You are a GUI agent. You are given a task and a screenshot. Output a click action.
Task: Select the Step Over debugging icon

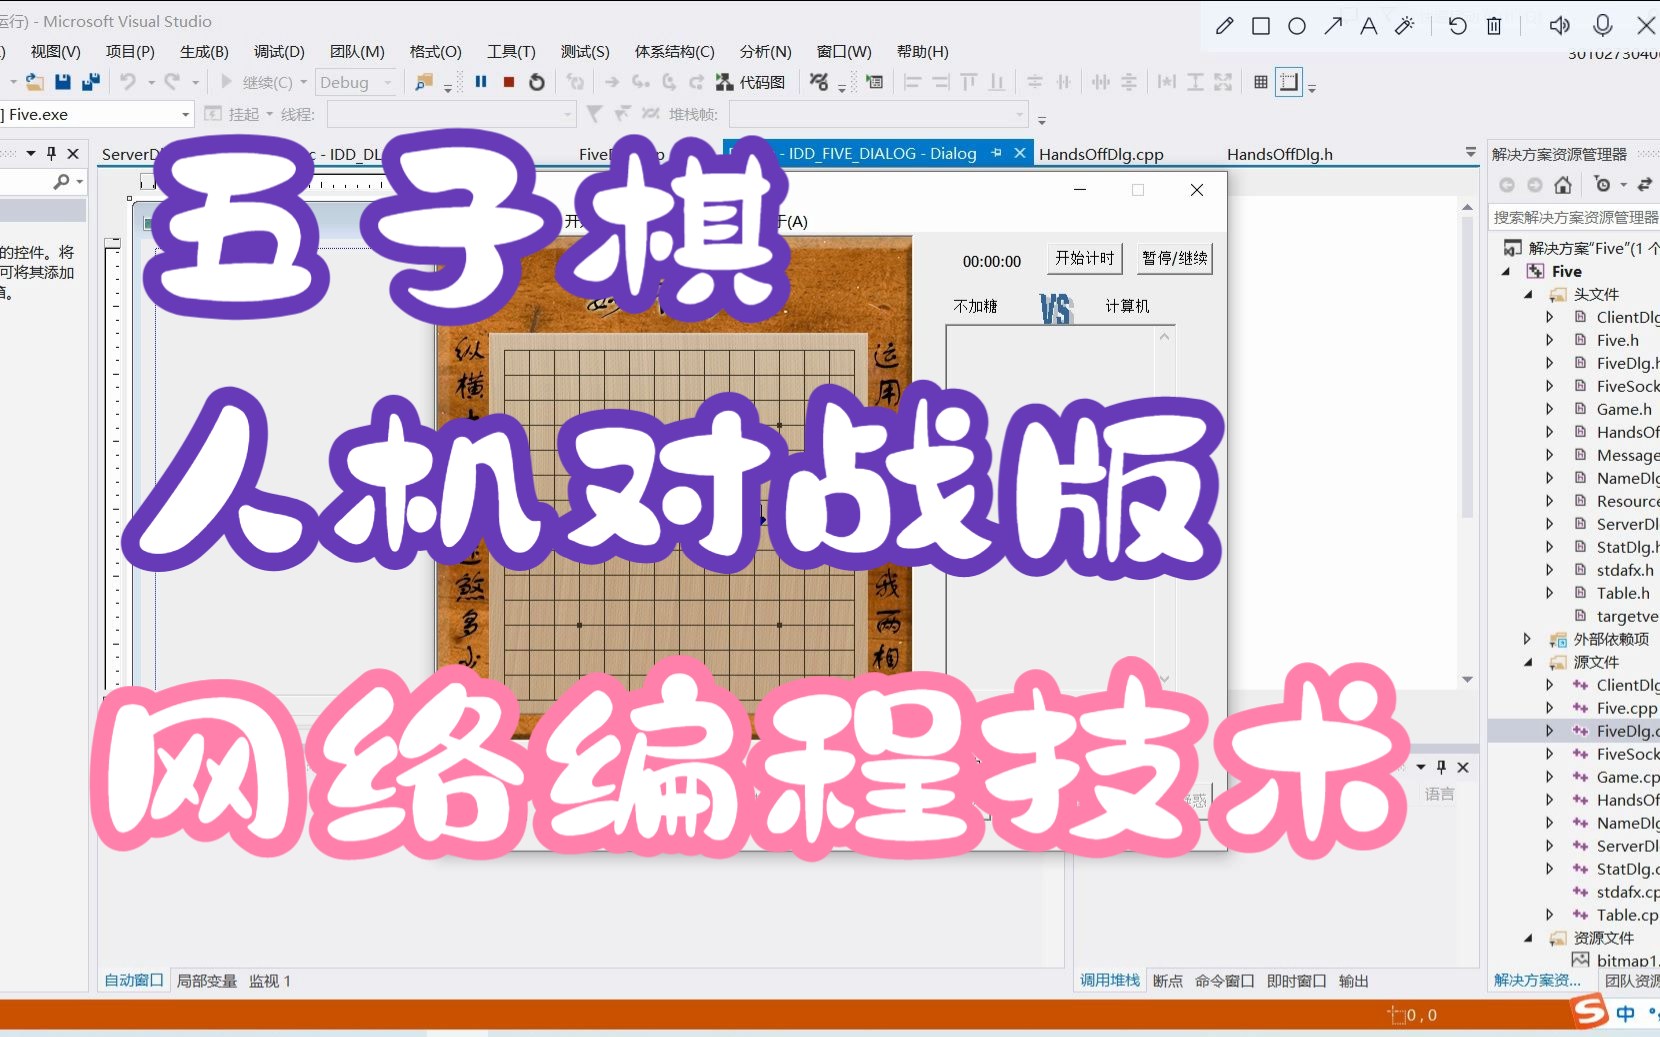(x=668, y=82)
